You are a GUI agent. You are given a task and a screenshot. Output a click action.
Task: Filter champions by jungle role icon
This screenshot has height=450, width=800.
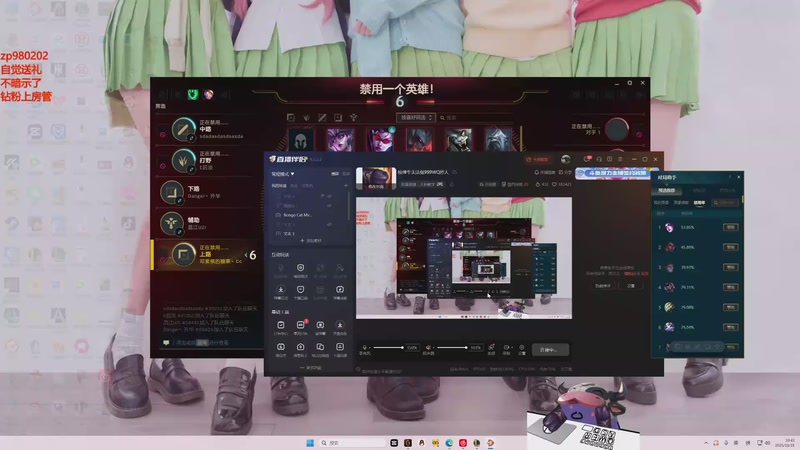(307, 117)
